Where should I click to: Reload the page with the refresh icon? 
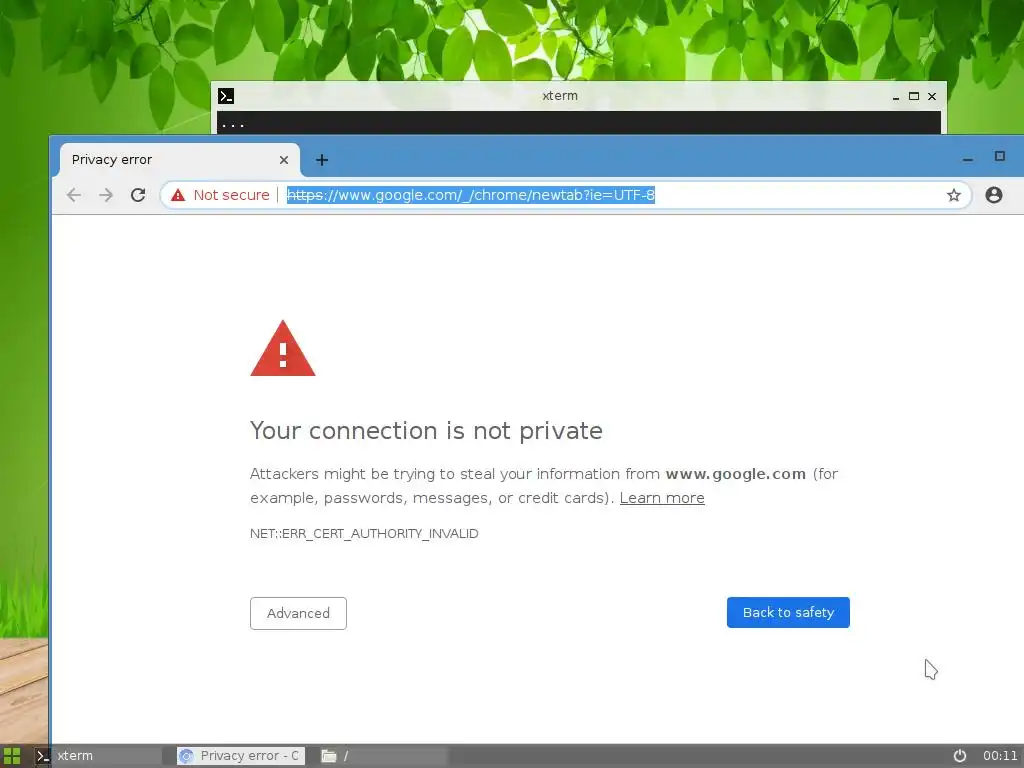(138, 195)
